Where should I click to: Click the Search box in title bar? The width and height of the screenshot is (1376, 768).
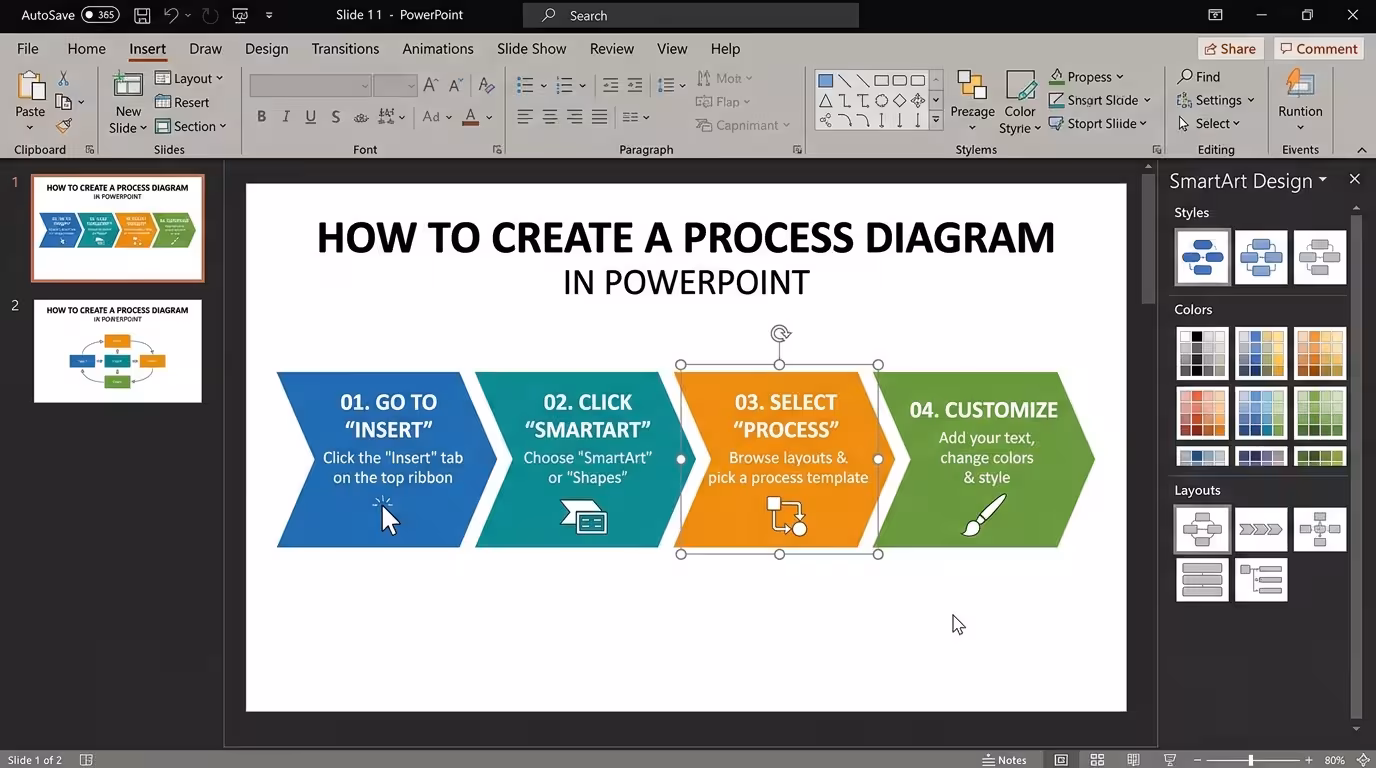[x=690, y=15]
